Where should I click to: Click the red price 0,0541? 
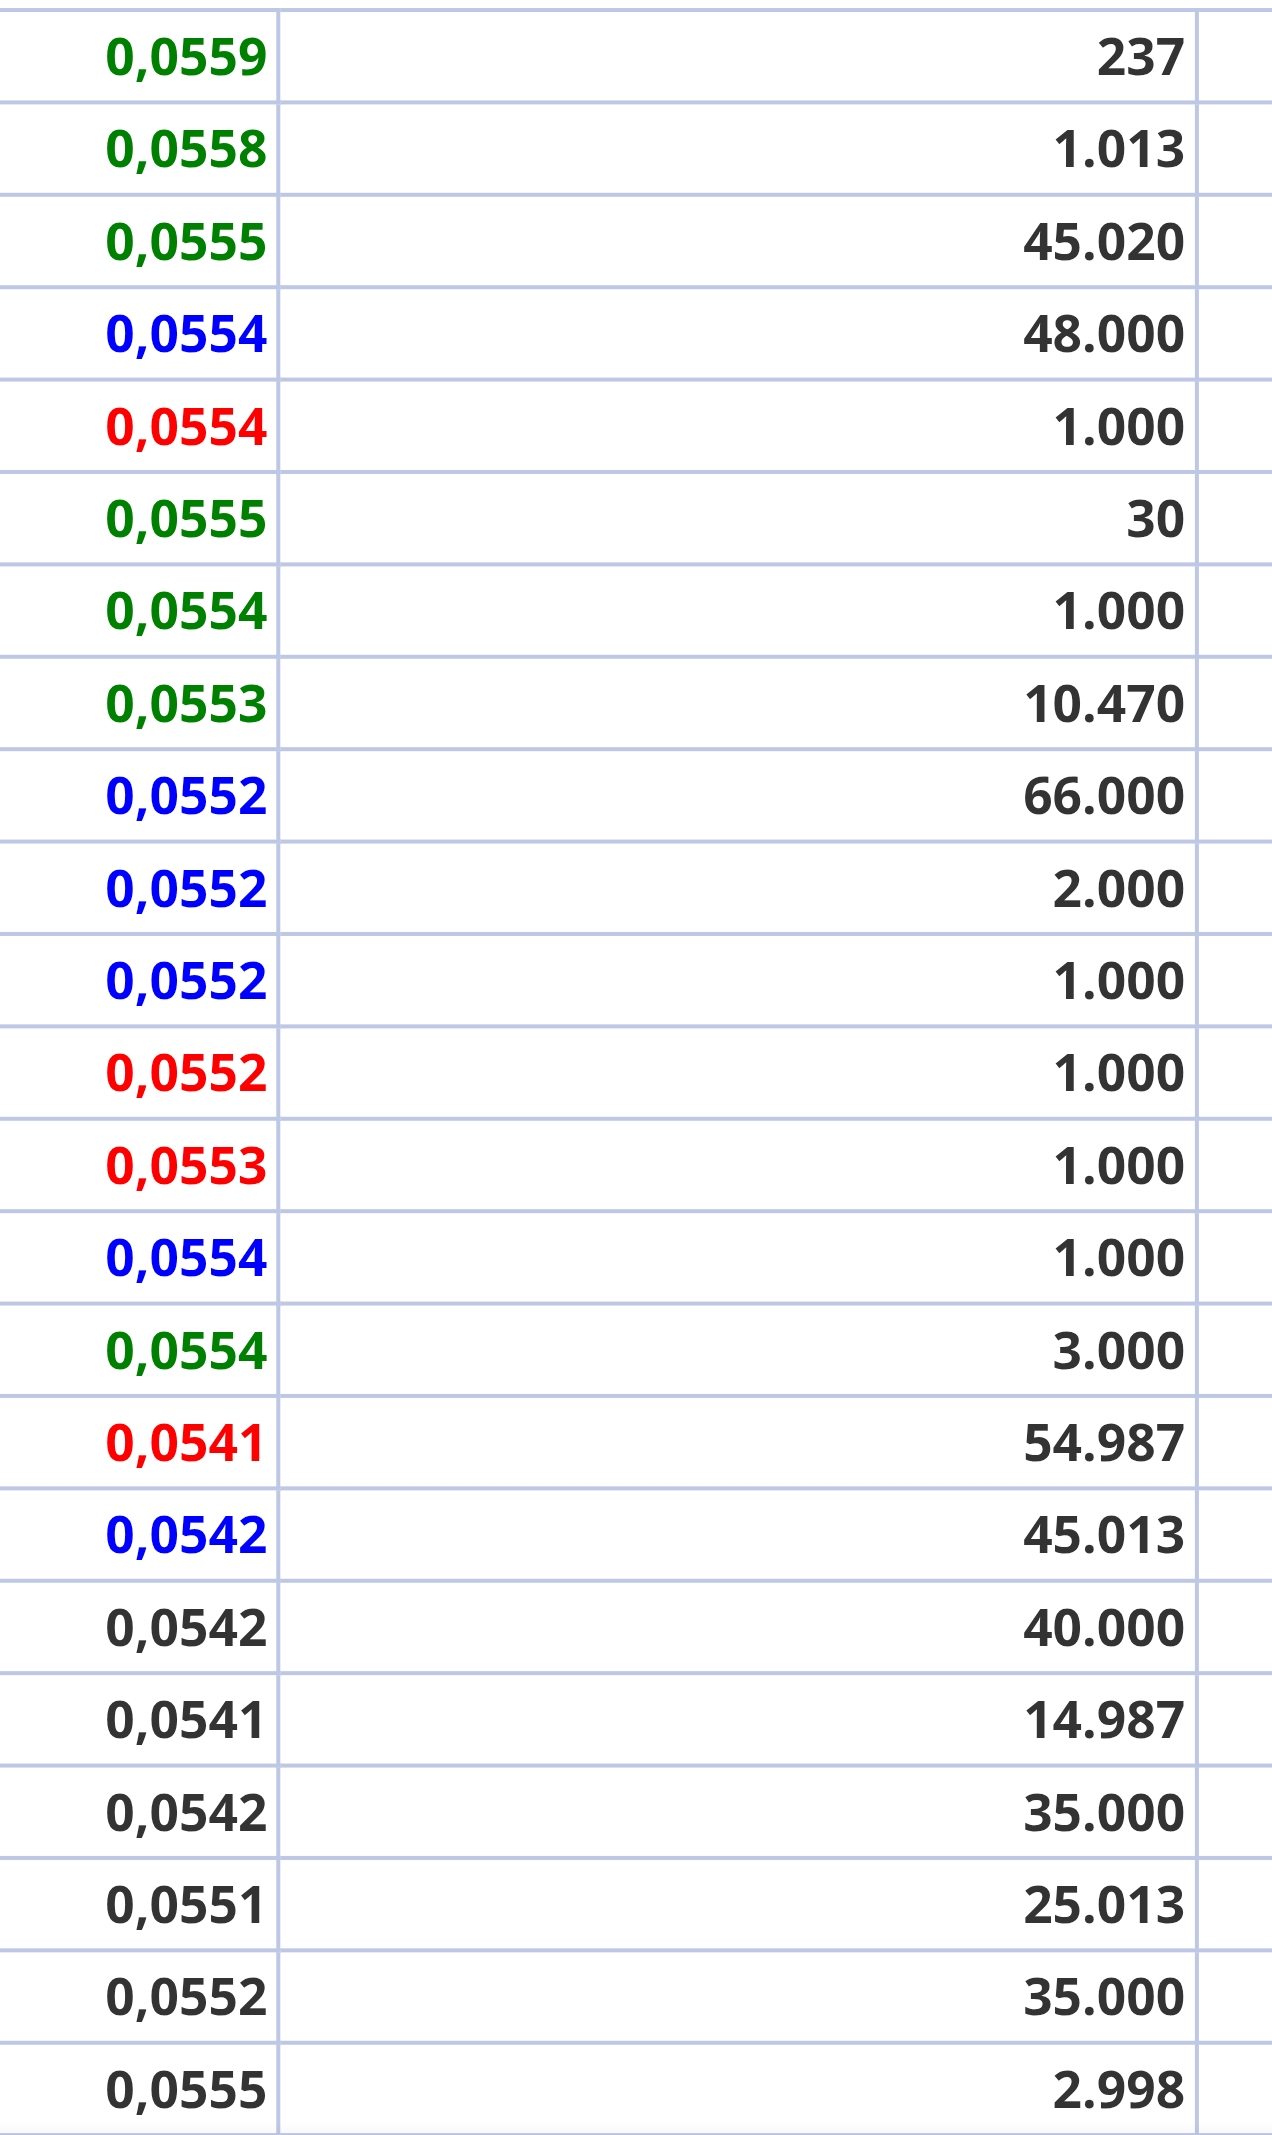coord(185,1443)
